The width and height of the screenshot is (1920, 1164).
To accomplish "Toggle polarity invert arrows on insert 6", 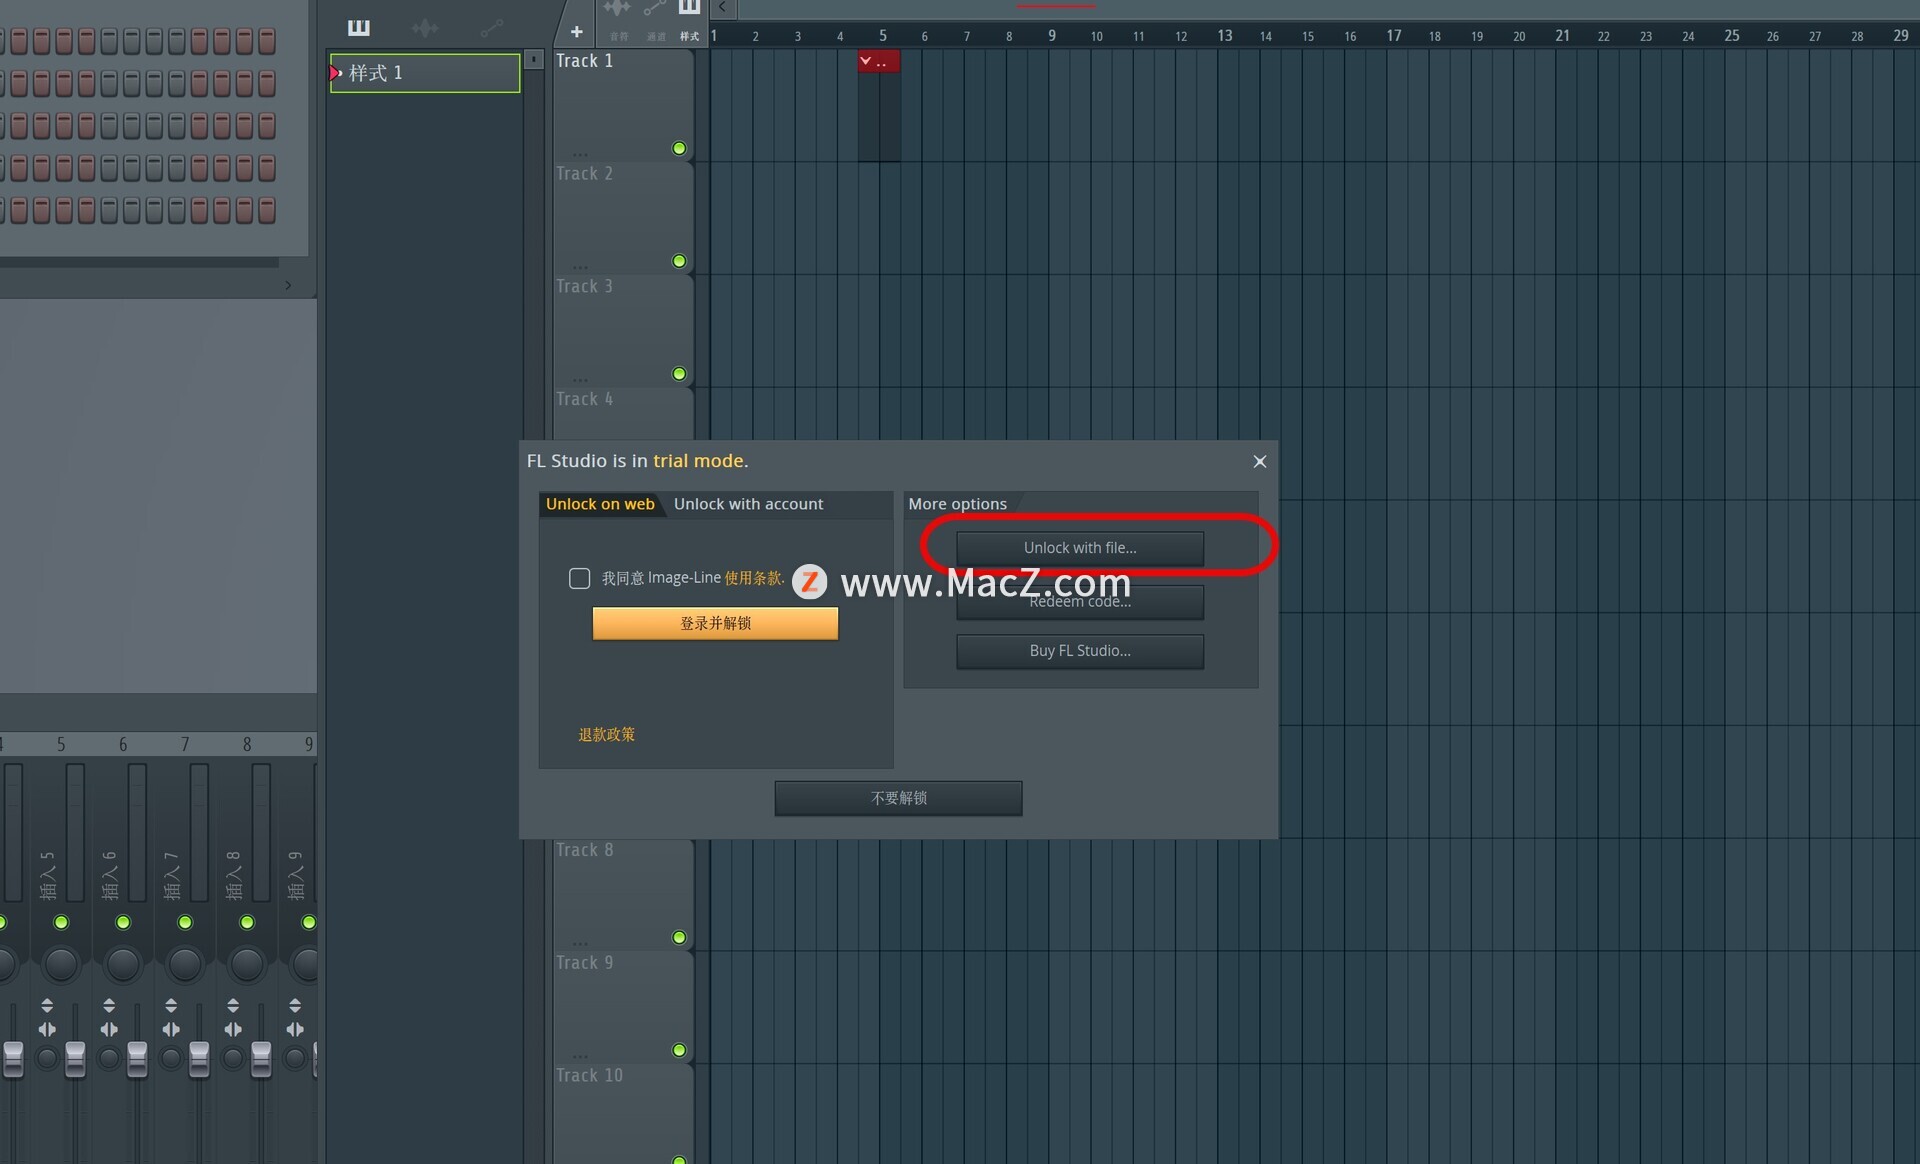I will (109, 1005).
